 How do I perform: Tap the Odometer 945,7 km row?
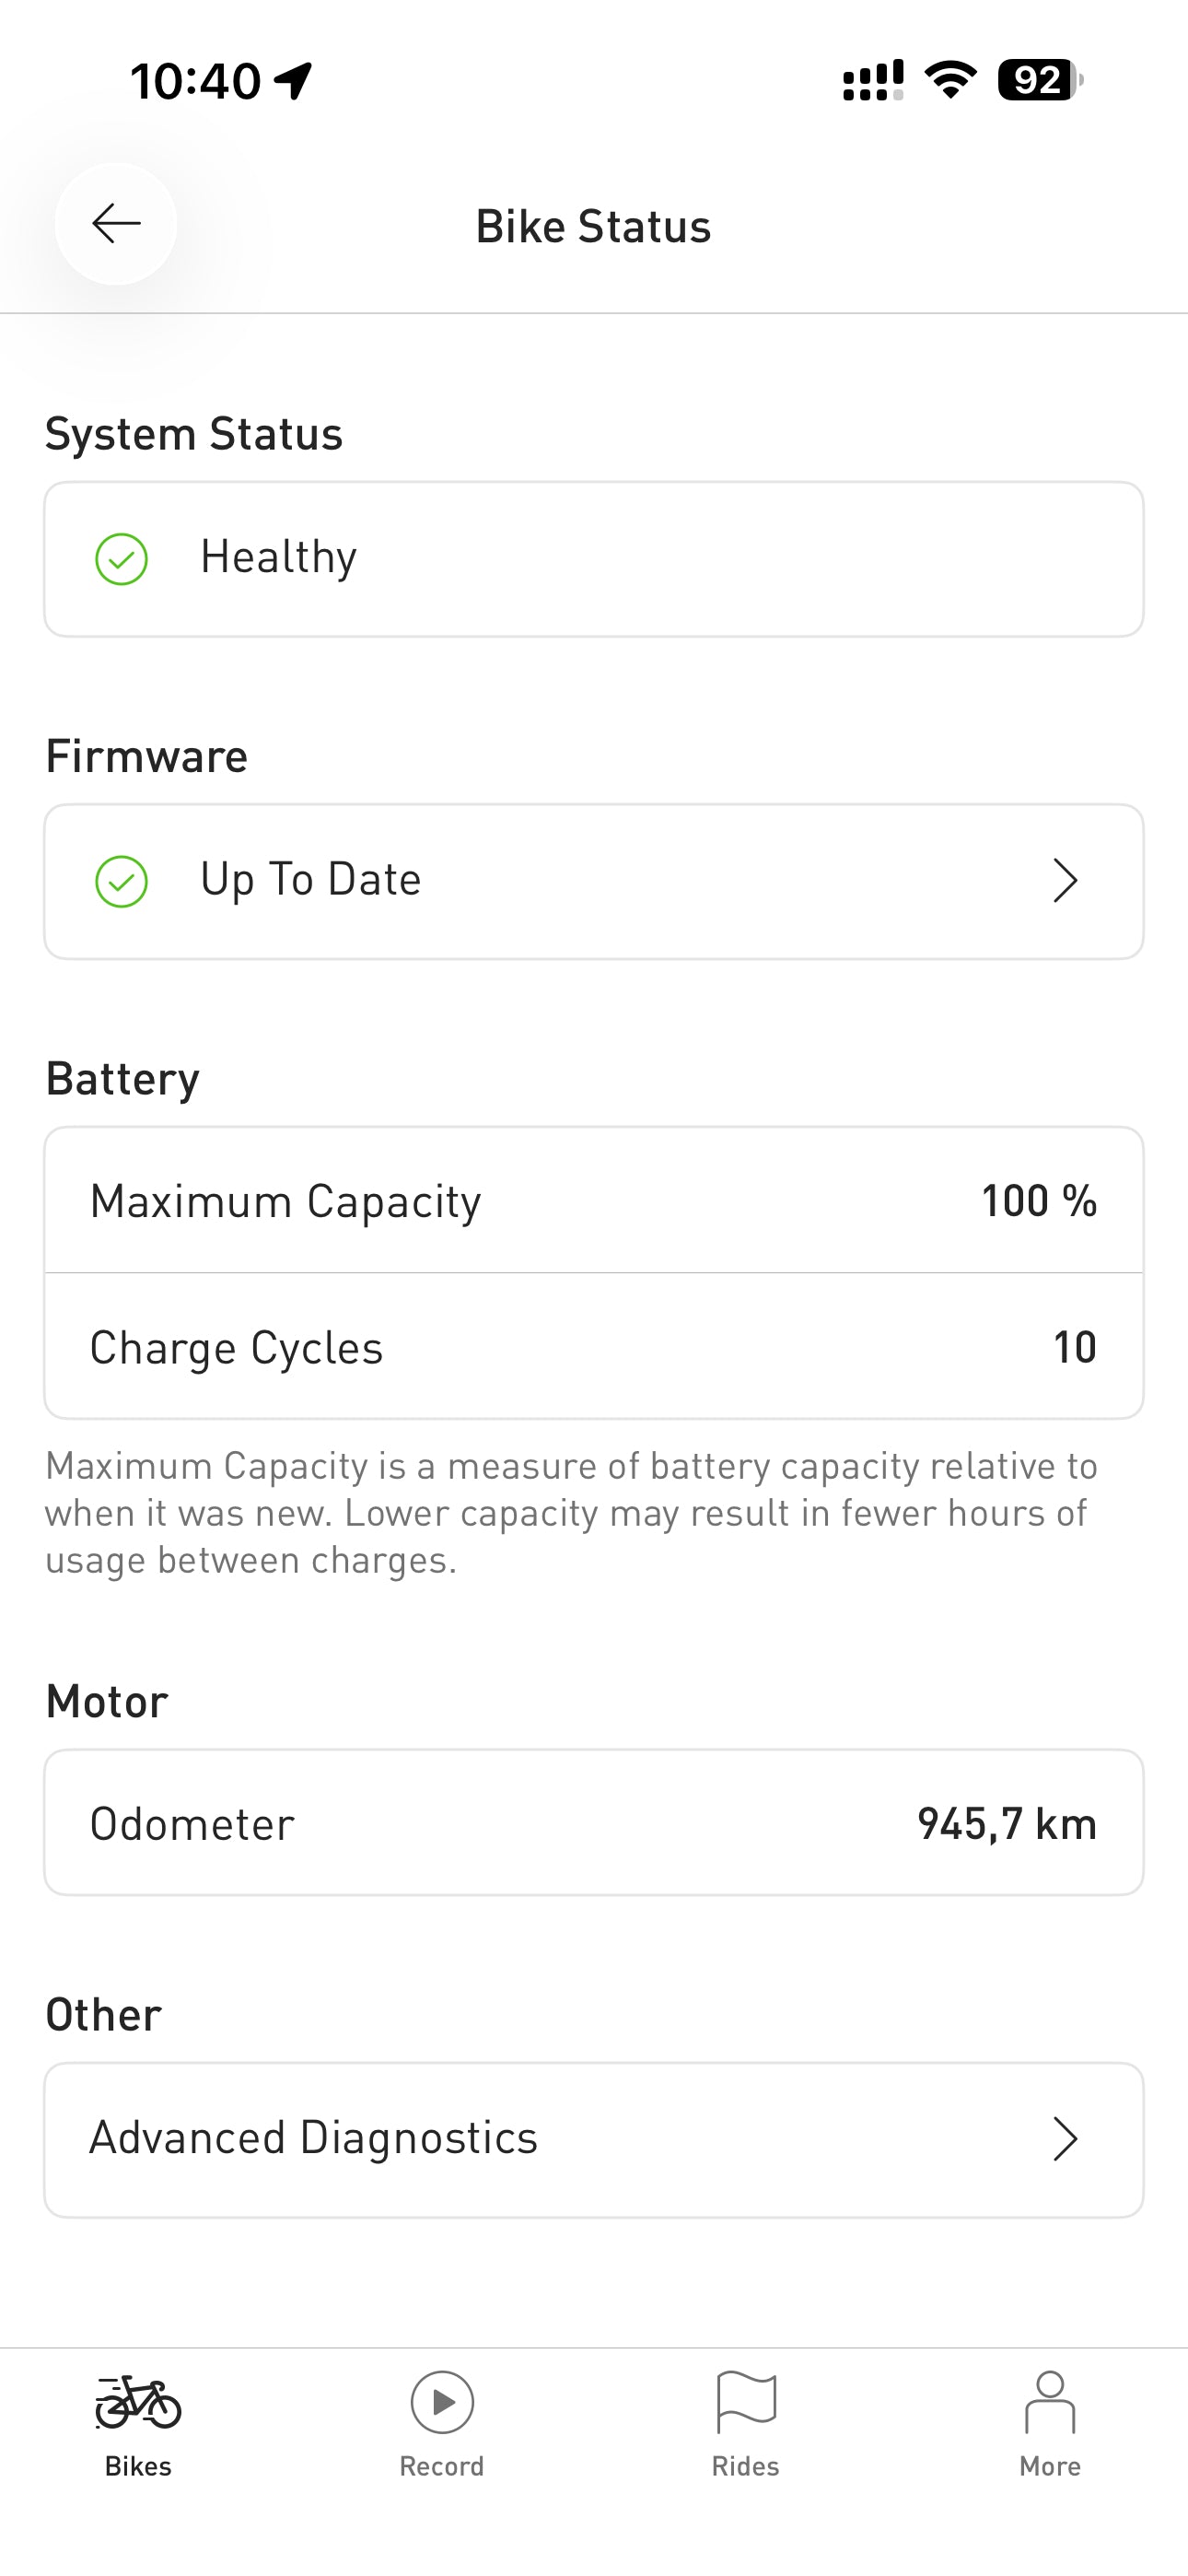594,1823
